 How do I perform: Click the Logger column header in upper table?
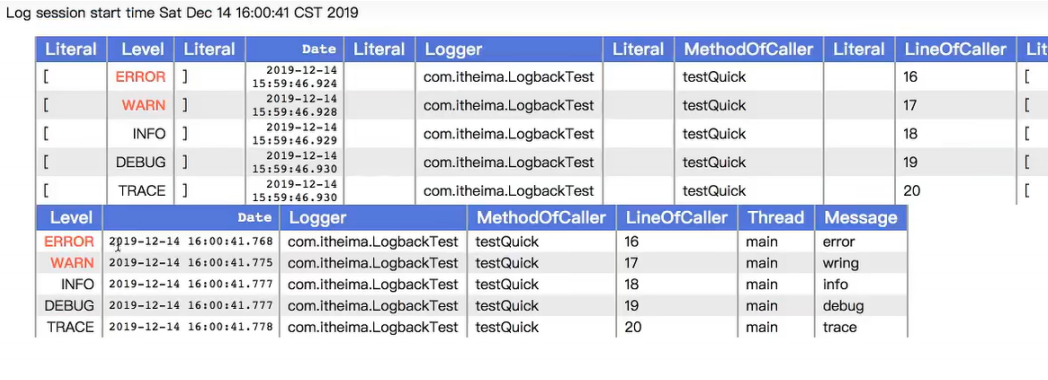pyautogui.click(x=509, y=49)
